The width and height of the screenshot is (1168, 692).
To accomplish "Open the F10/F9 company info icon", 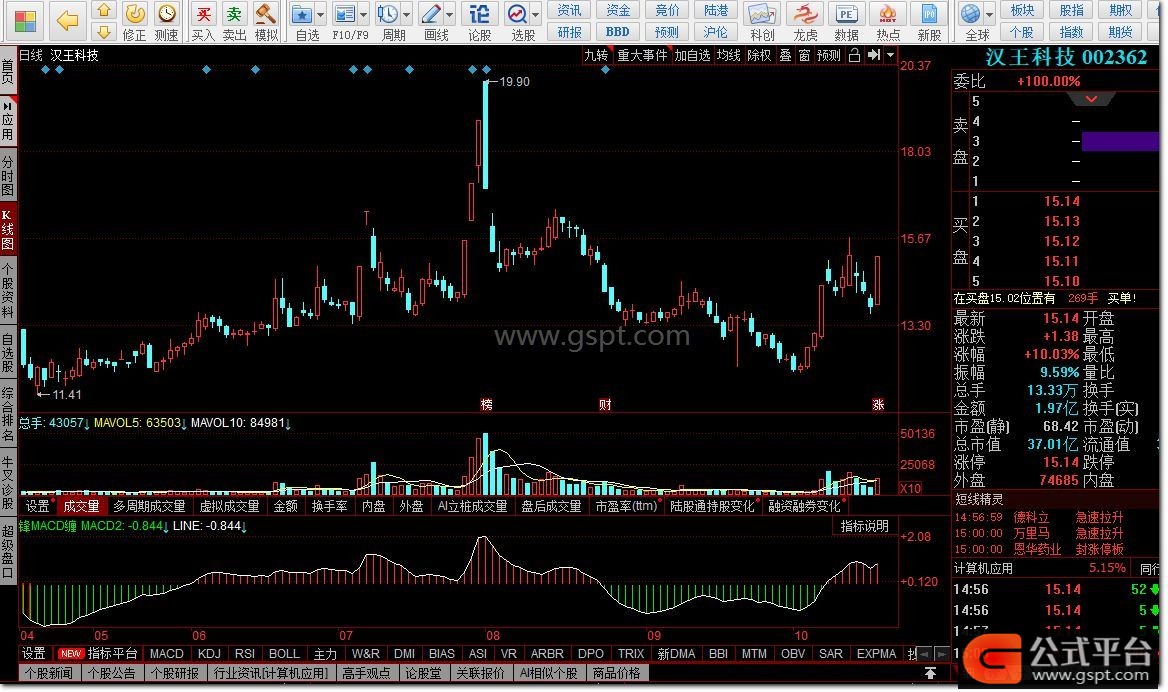I will 345,22.
